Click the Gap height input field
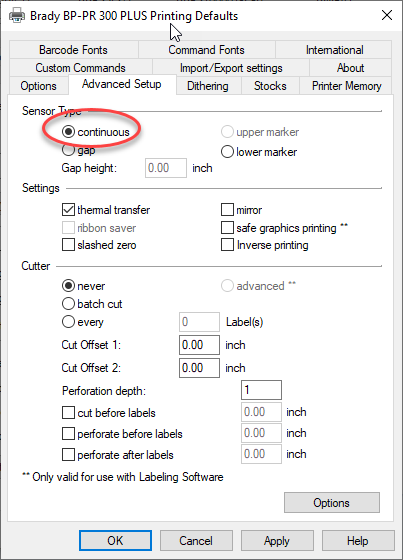The height and width of the screenshot is (560, 403). 166,168
